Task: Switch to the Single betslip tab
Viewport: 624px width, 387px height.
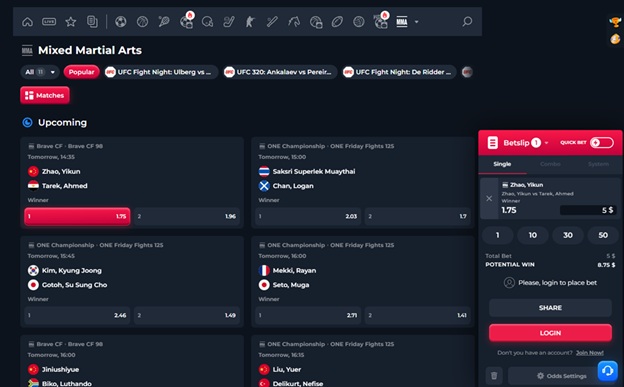Action: coord(502,164)
